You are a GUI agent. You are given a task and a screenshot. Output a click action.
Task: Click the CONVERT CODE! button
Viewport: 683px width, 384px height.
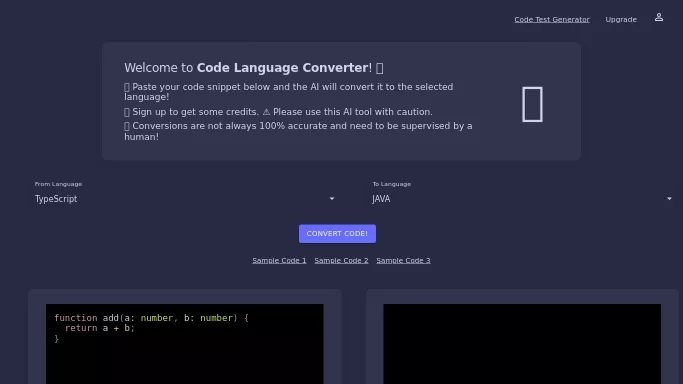coord(337,234)
